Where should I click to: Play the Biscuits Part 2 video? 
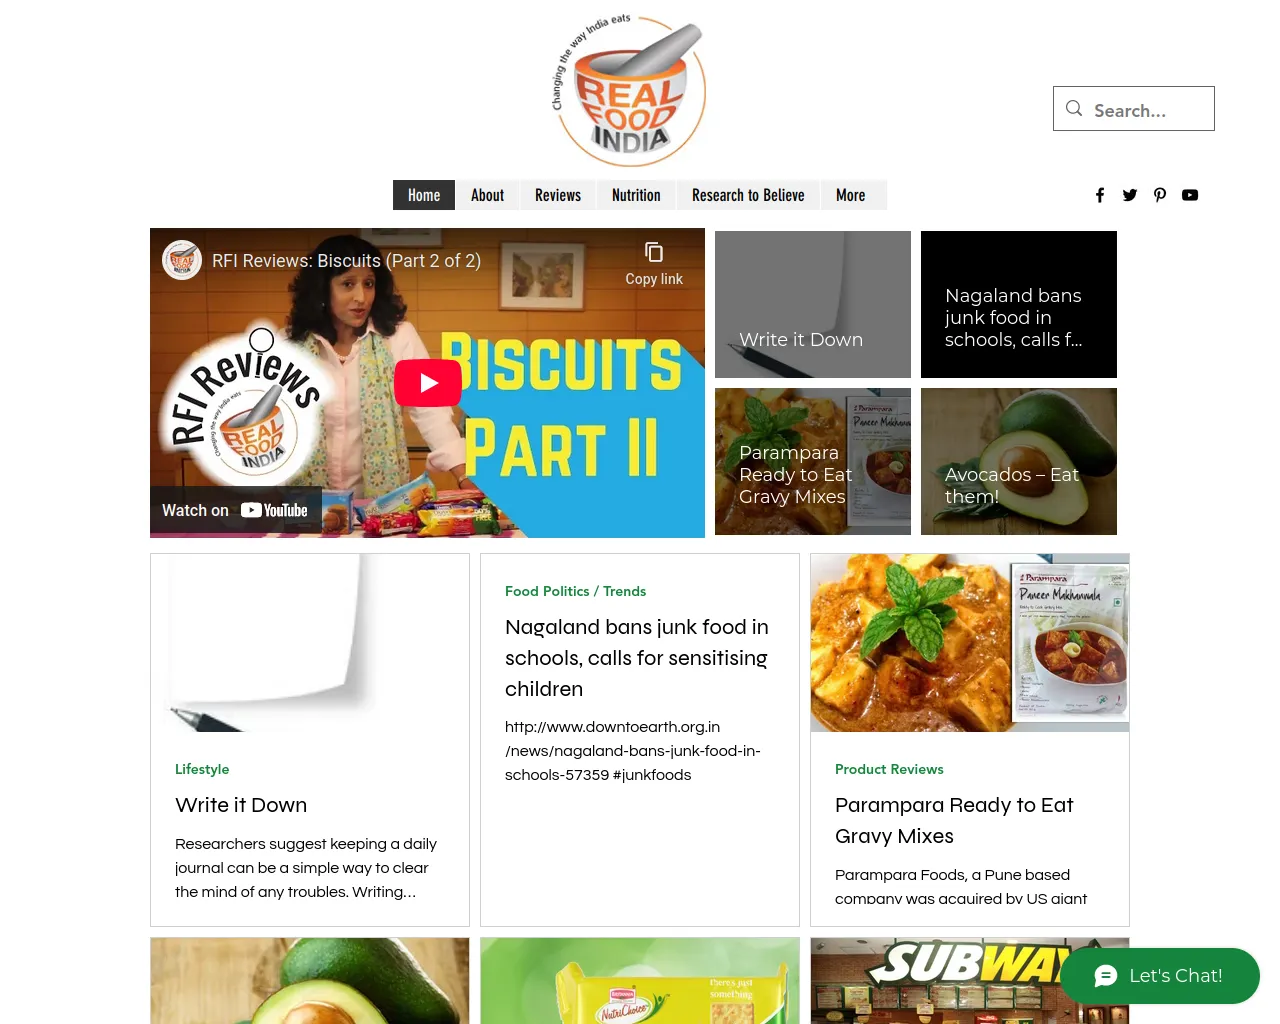click(x=428, y=383)
